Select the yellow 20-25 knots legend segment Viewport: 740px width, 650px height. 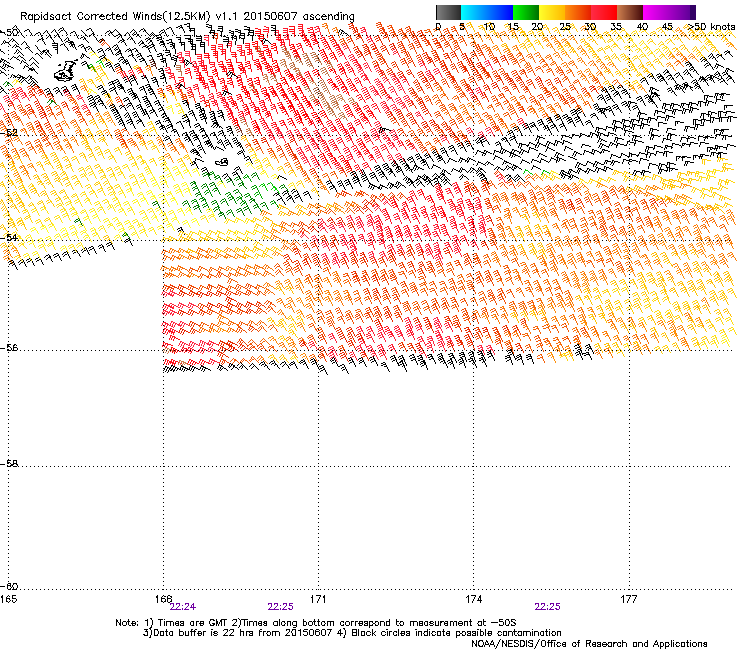[552, 12]
